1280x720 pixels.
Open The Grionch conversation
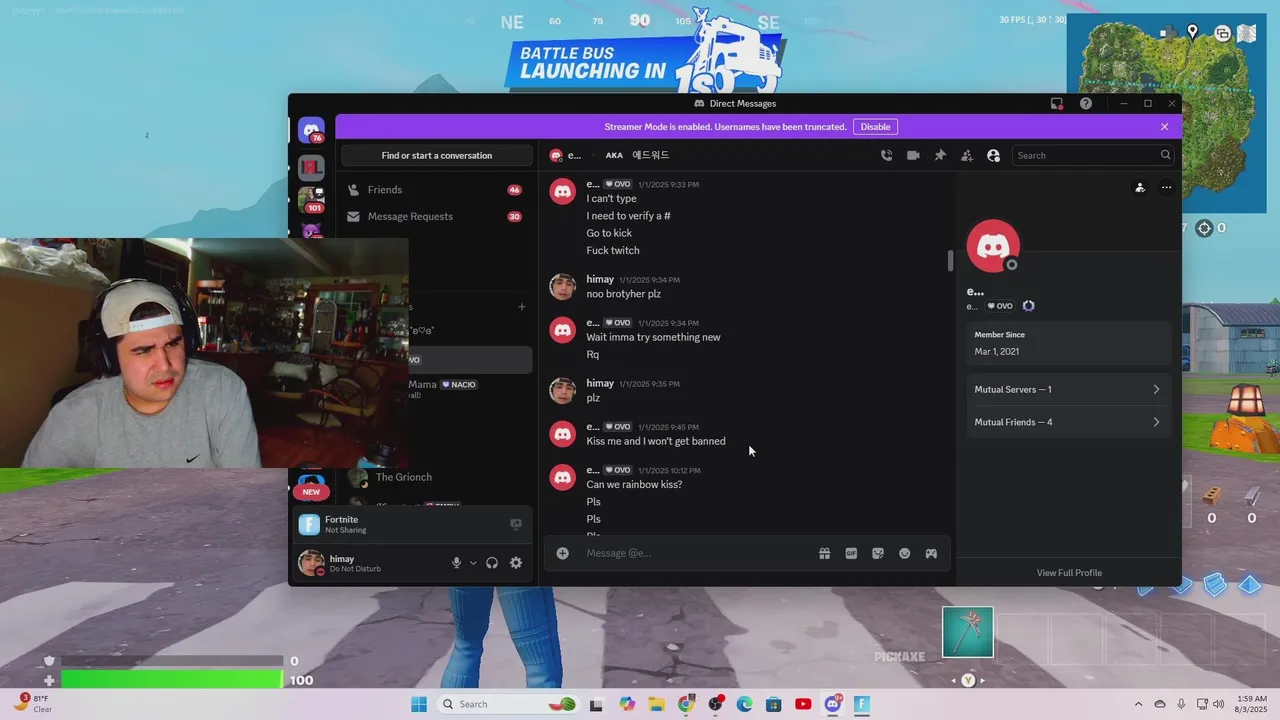437,478
